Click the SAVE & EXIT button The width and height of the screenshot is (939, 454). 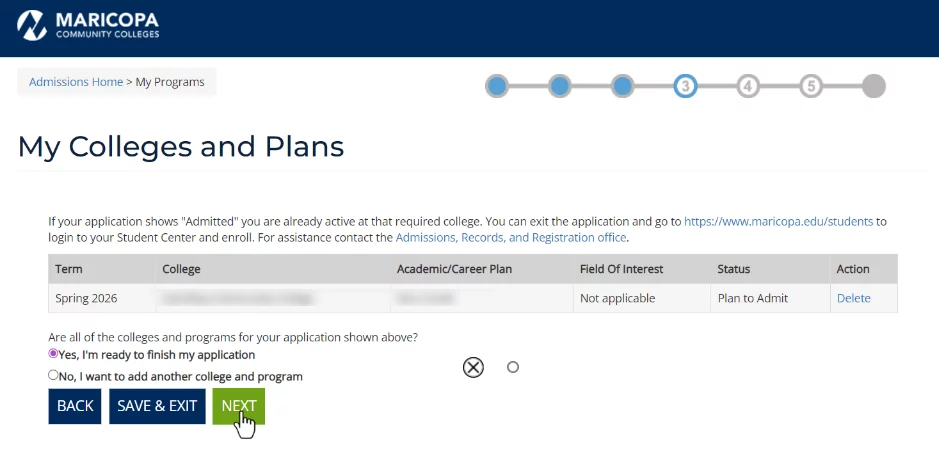click(x=157, y=406)
